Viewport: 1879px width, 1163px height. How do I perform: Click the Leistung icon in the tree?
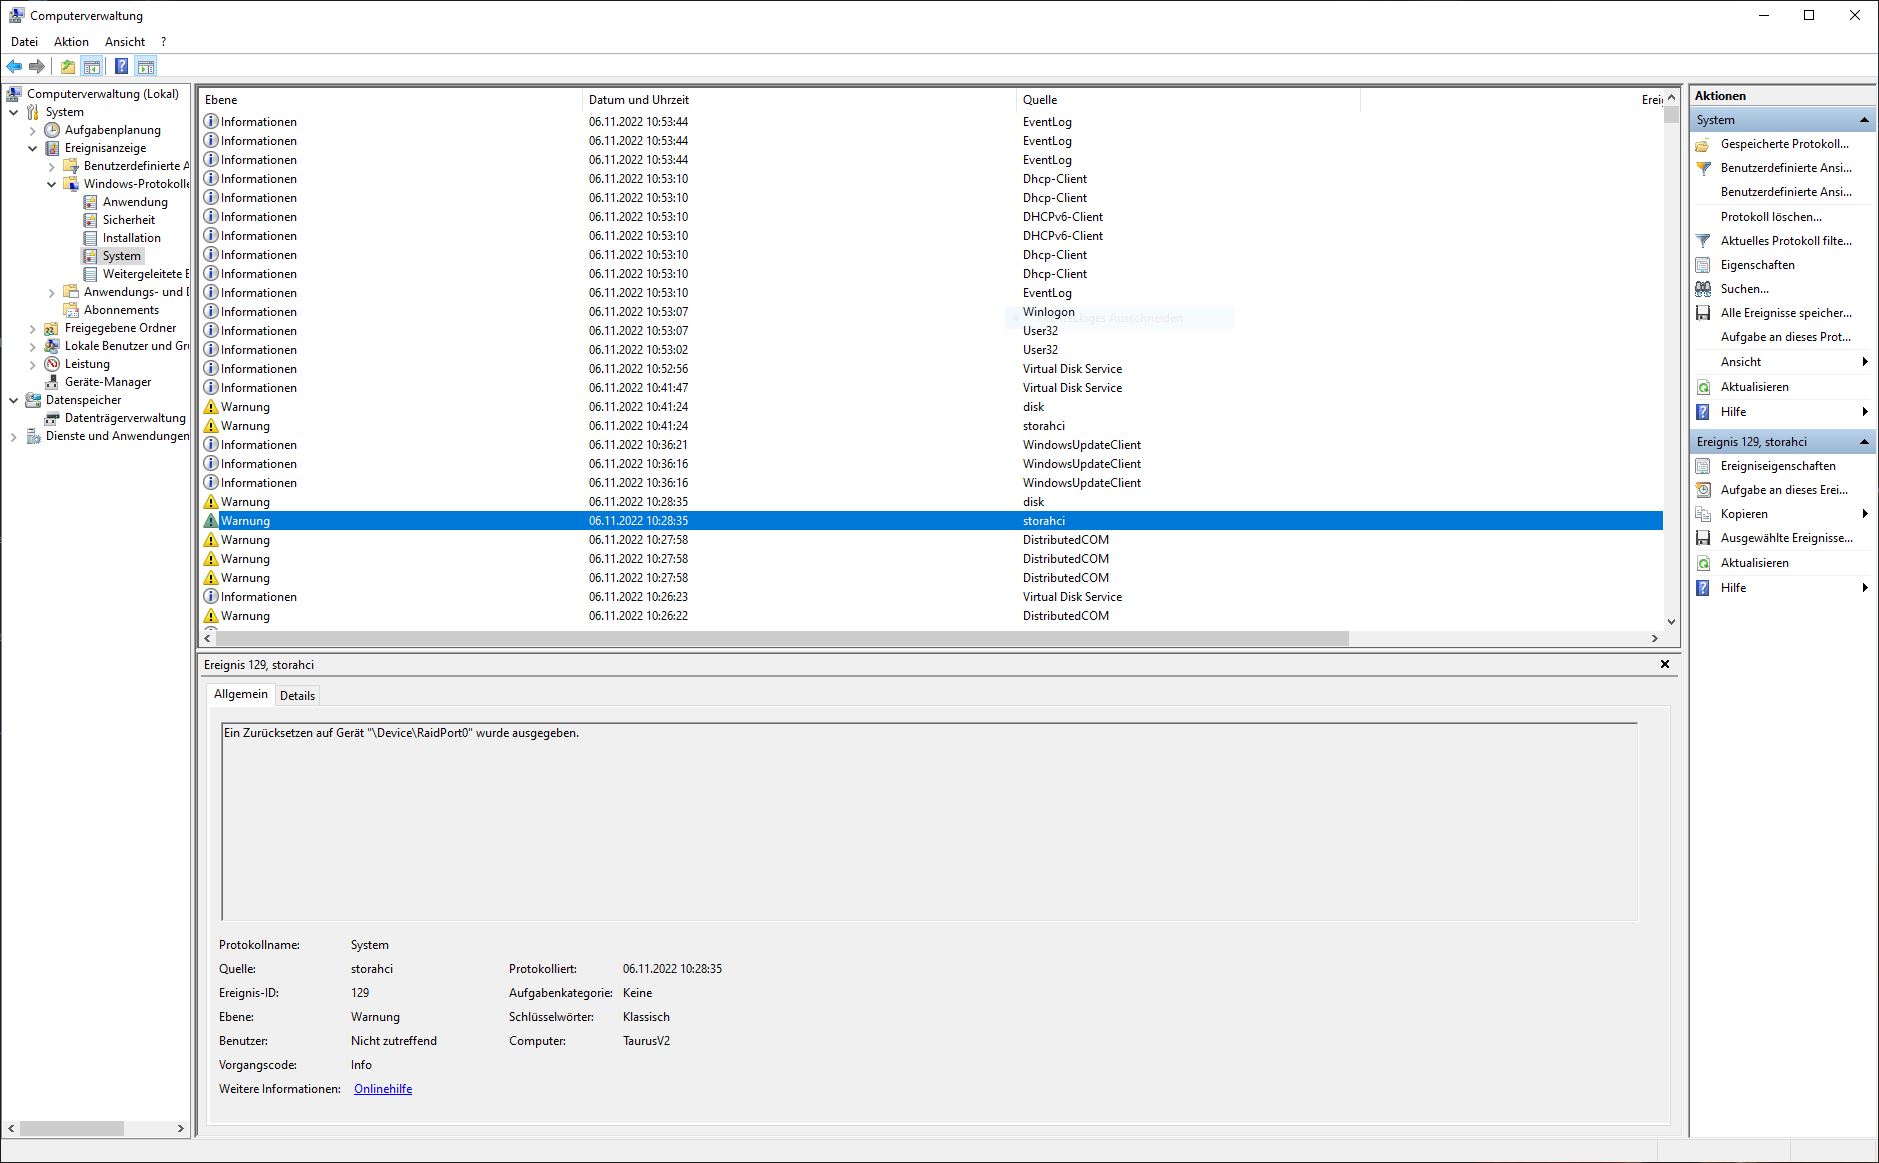[52, 364]
